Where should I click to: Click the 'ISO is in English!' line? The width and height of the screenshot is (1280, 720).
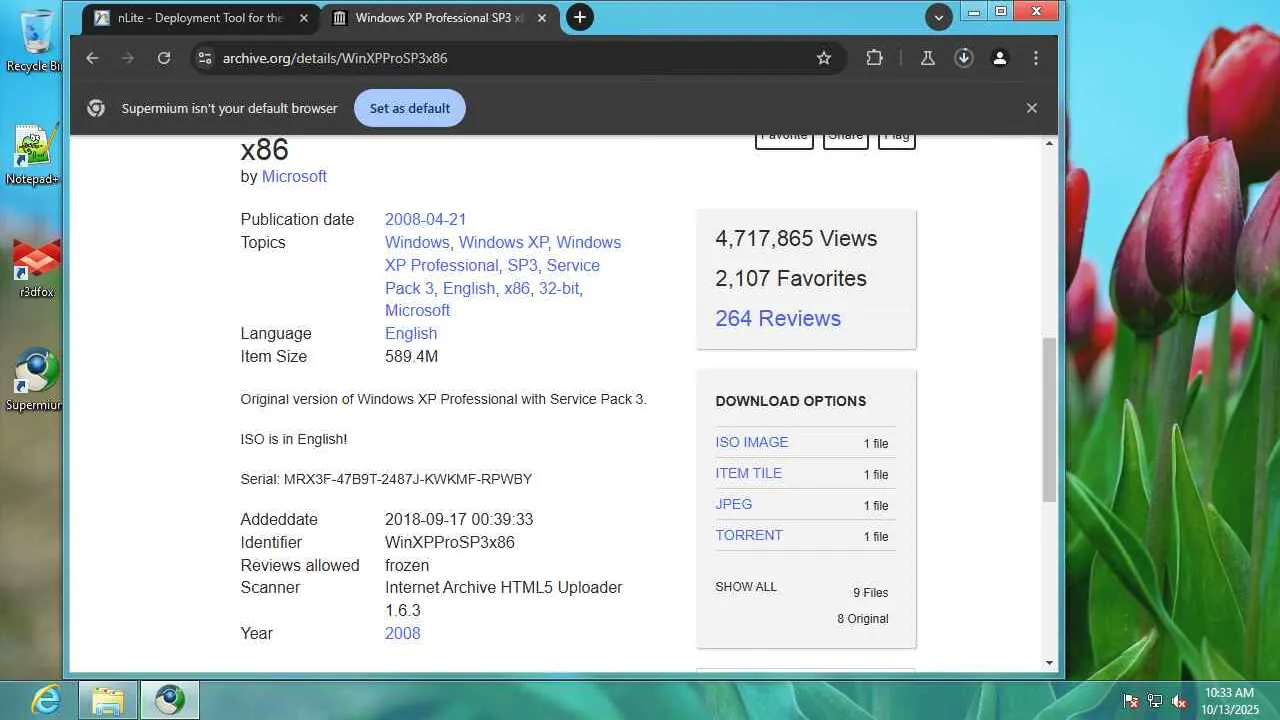click(x=294, y=439)
